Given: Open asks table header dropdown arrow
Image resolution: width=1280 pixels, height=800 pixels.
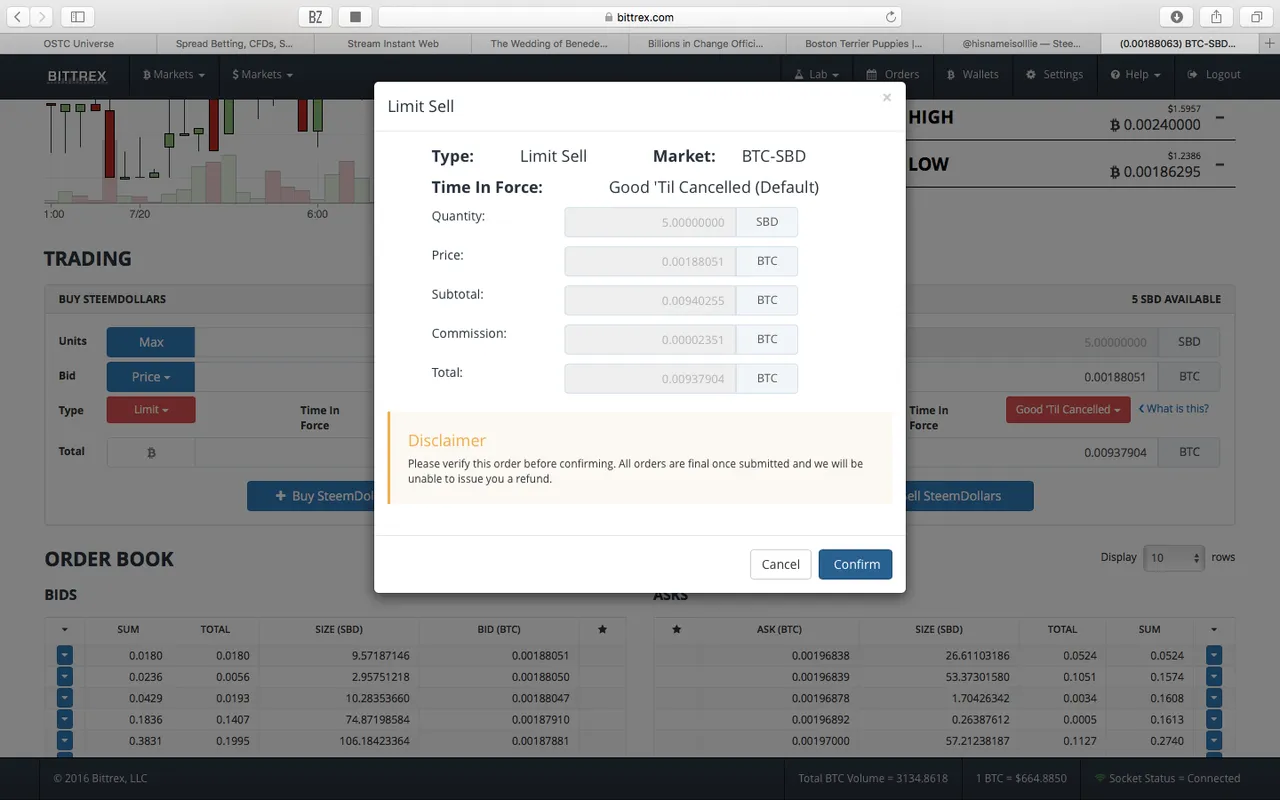Looking at the screenshot, I should tap(1214, 630).
